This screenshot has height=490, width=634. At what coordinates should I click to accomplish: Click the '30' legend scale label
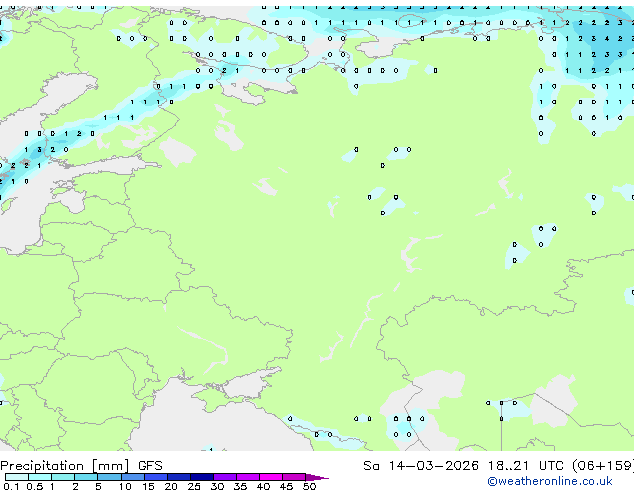coord(217,486)
